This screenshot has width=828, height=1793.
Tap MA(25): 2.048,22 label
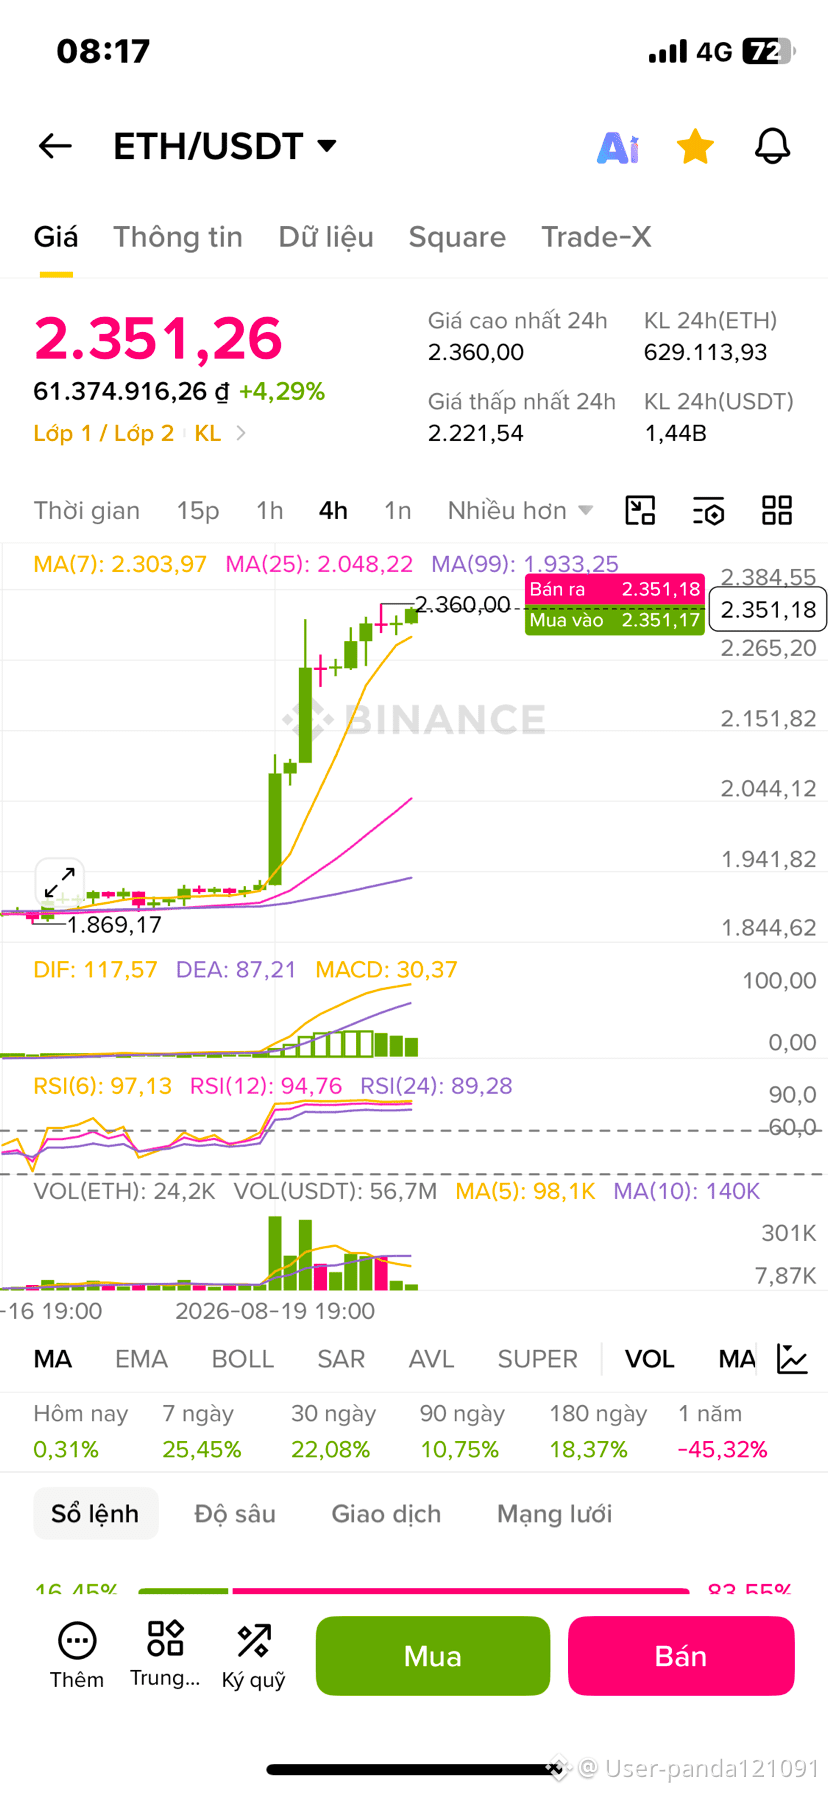pyautogui.click(x=319, y=564)
